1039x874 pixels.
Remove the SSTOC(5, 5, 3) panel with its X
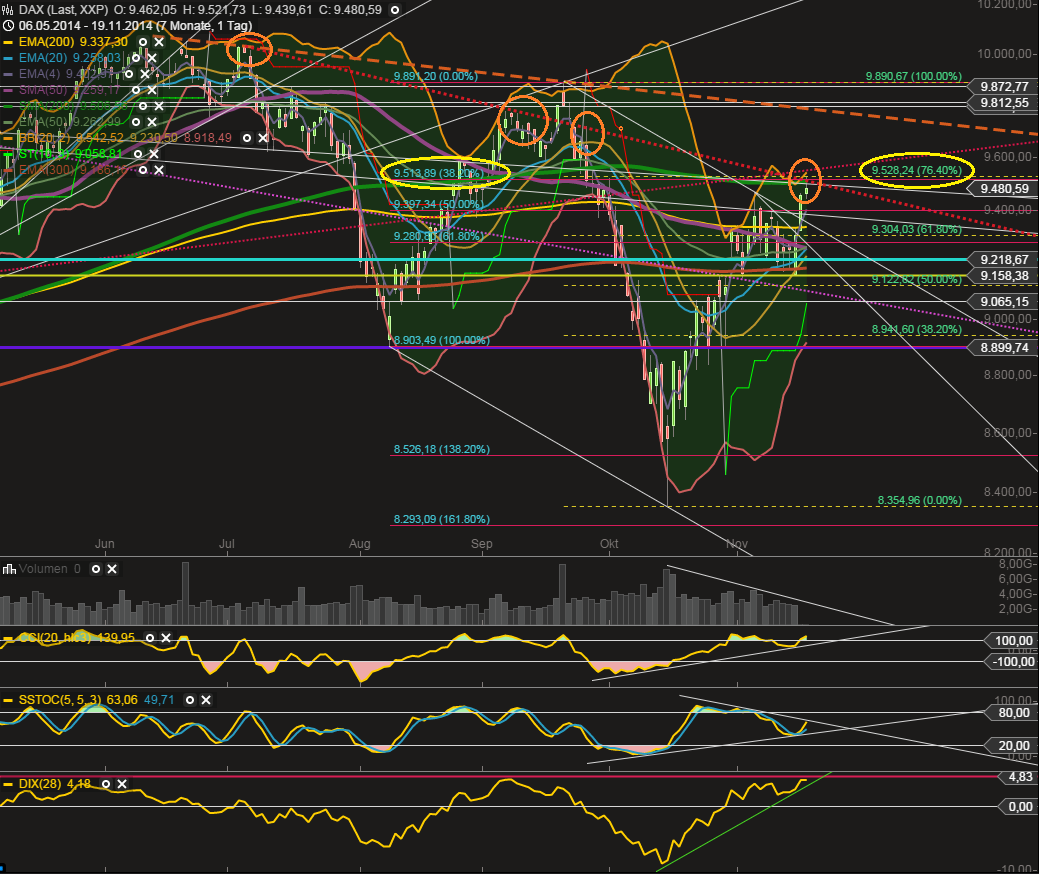pos(206,700)
